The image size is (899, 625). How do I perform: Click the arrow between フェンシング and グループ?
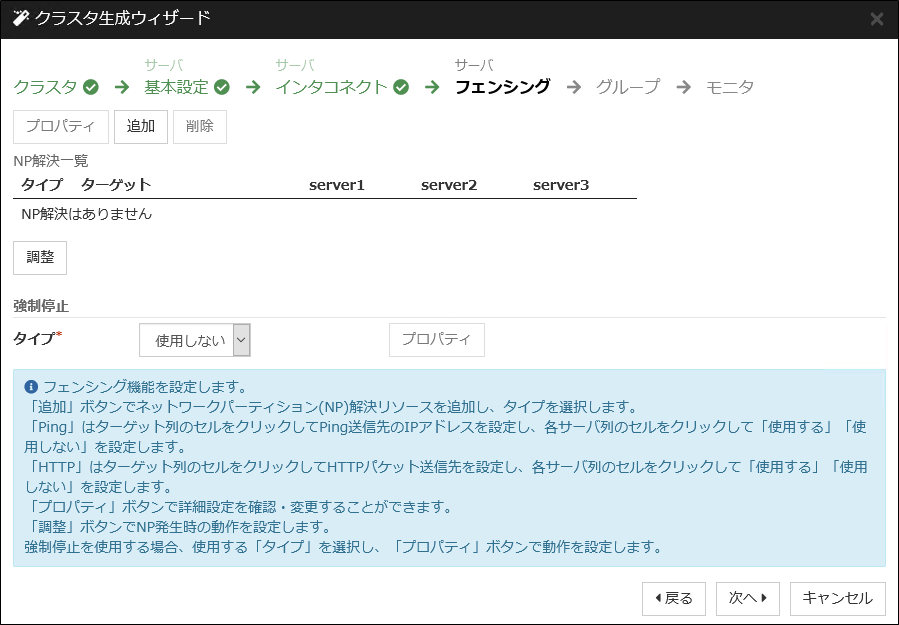[576, 87]
